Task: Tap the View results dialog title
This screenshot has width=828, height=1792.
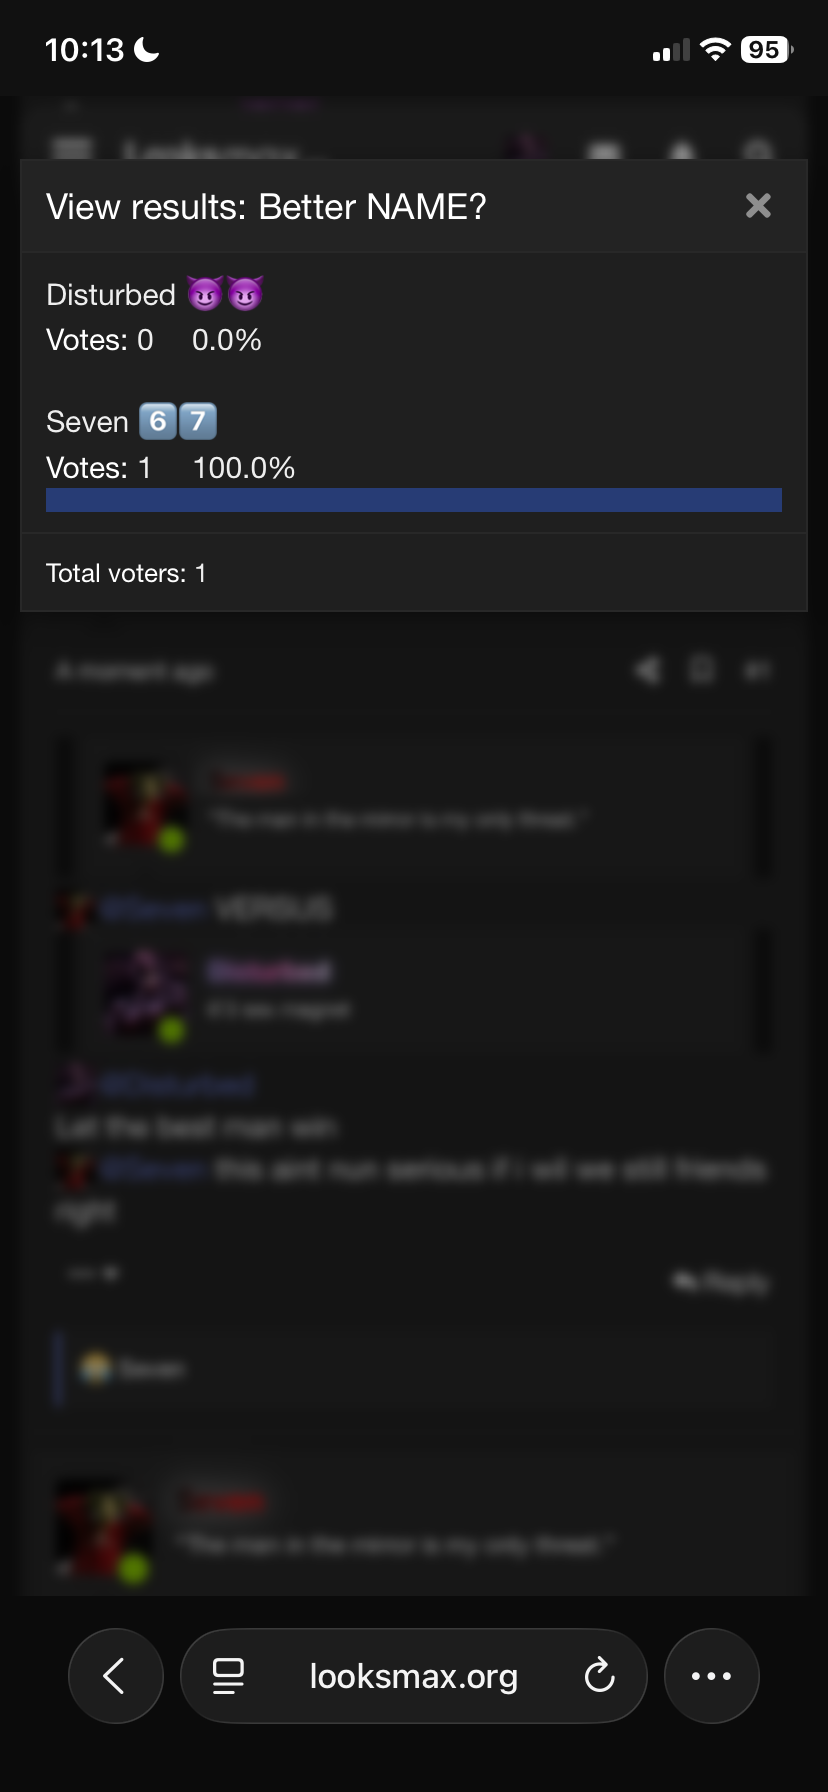Action: pos(266,207)
